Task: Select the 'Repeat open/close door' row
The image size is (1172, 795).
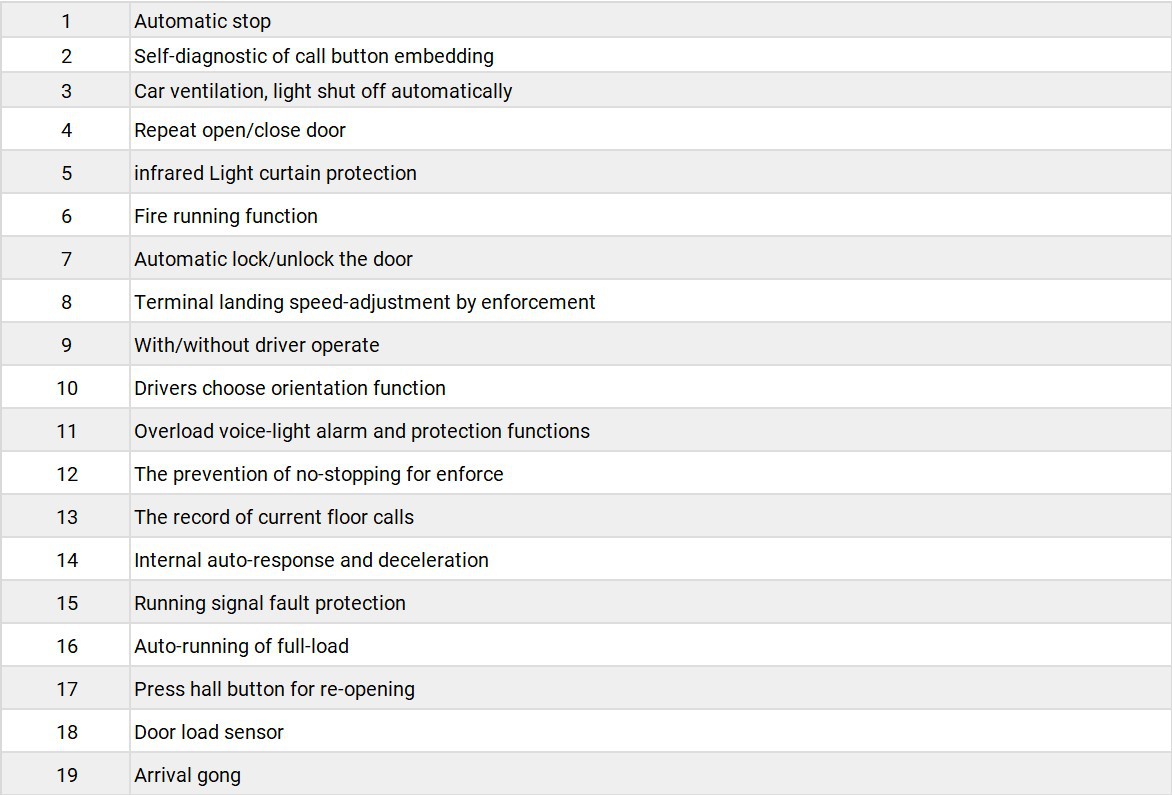Action: coord(240,130)
